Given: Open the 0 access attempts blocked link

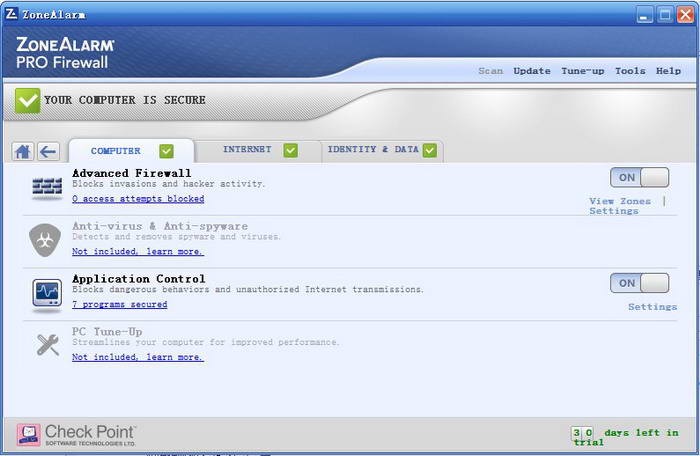Looking at the screenshot, I should (138, 199).
